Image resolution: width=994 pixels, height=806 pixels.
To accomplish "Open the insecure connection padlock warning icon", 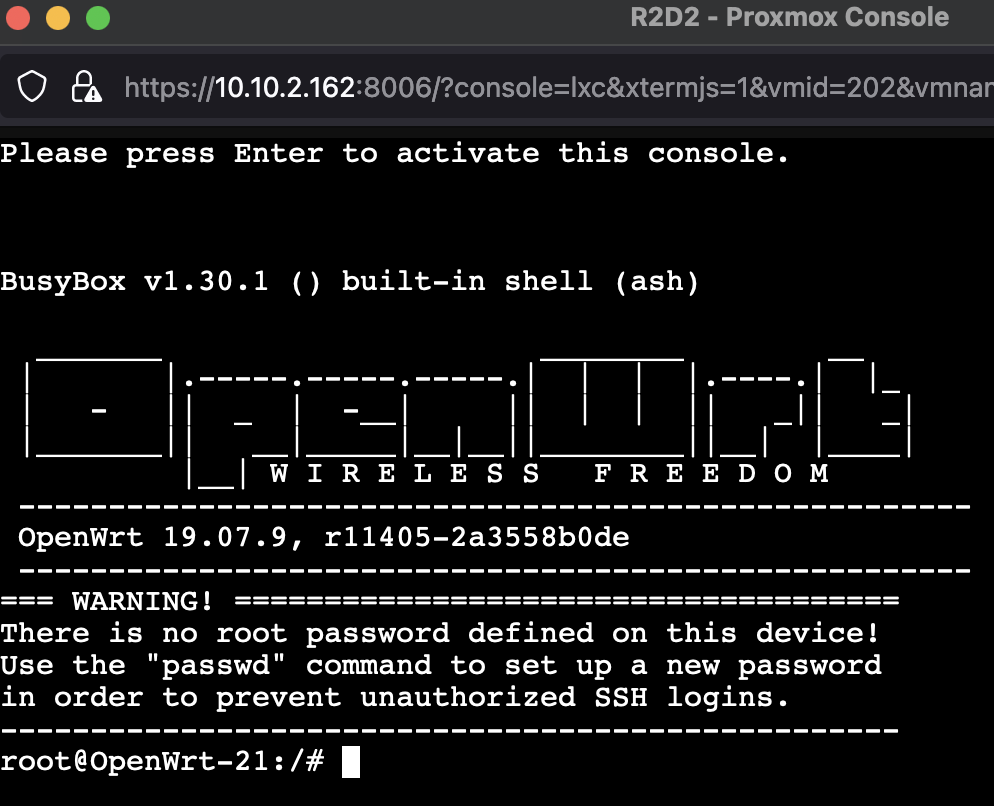I will click(86, 86).
